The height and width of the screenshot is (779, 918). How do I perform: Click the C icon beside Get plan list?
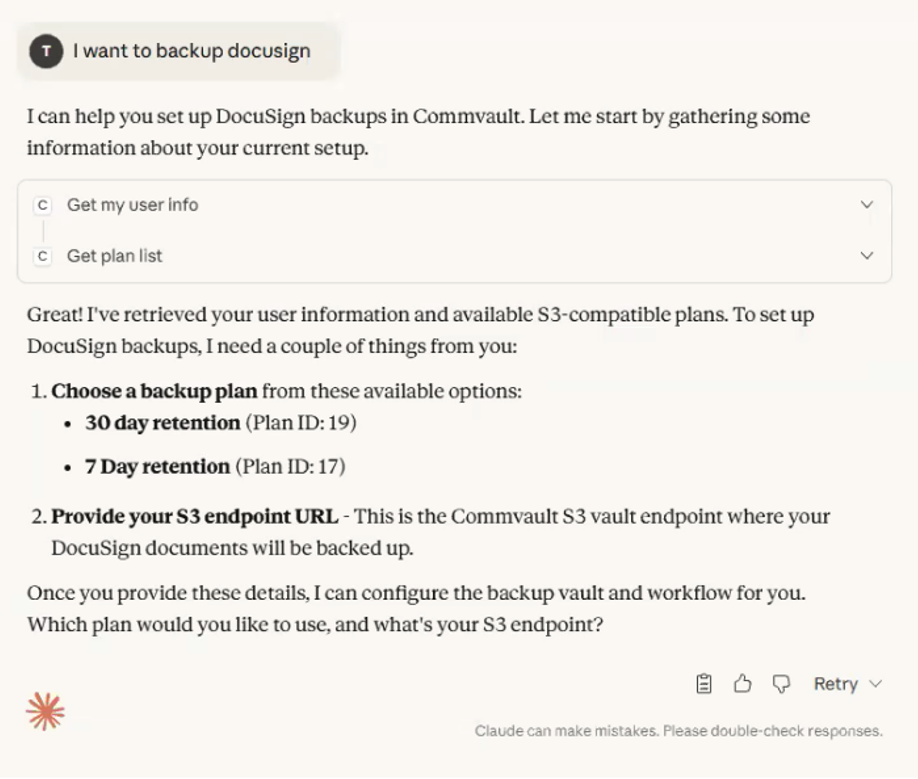[43, 256]
